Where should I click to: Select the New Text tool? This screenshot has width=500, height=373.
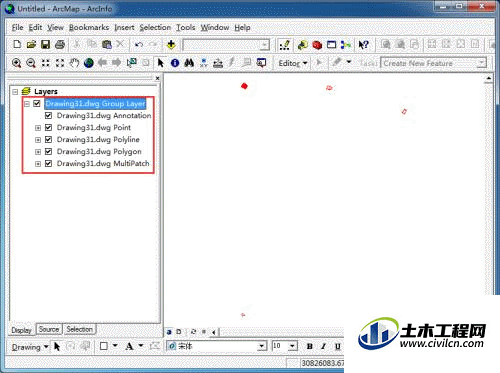coord(129,346)
